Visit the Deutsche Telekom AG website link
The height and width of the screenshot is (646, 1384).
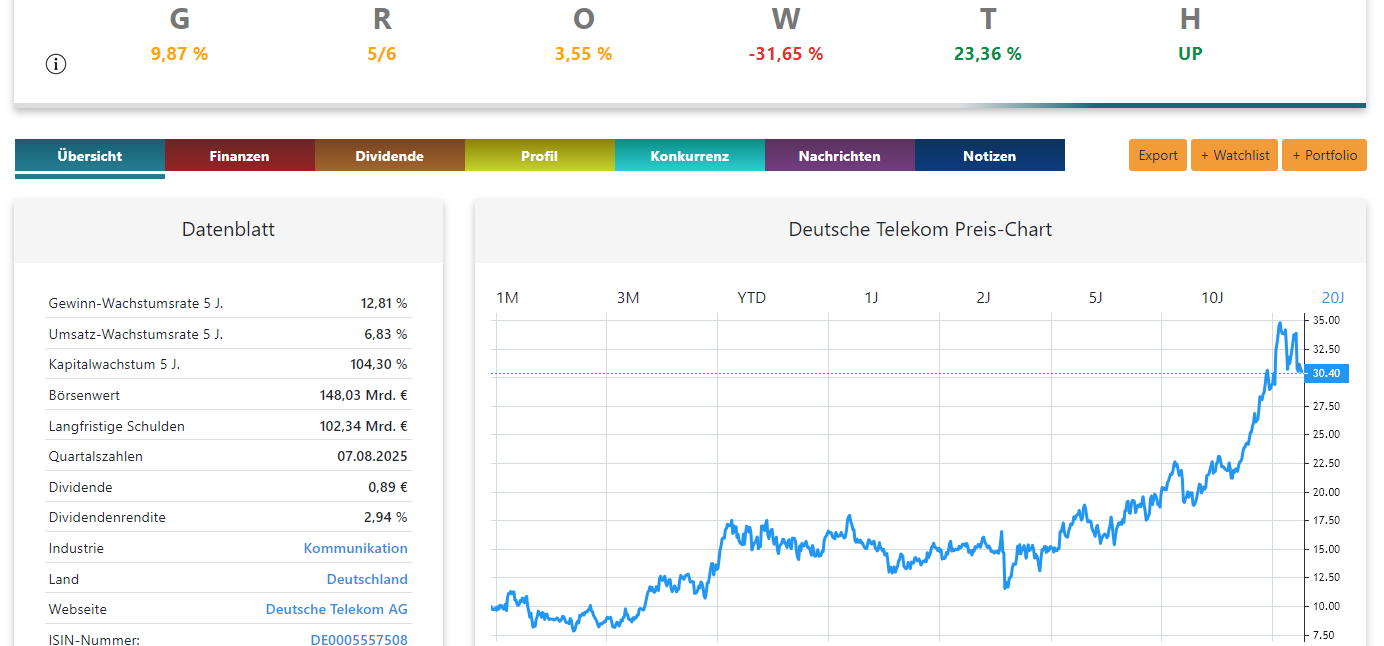(337, 609)
